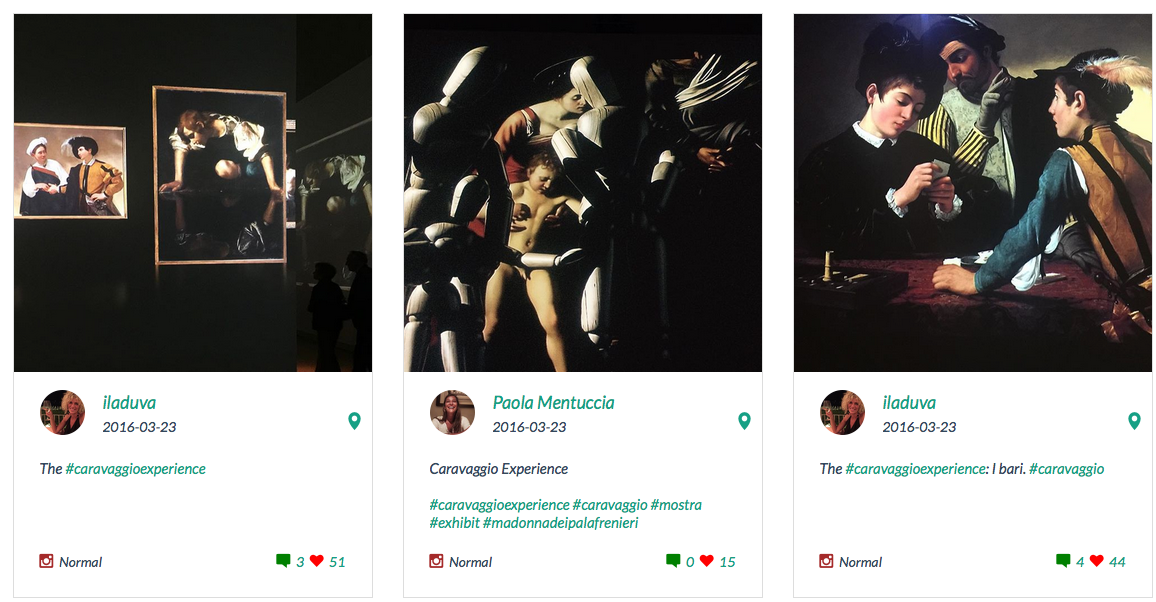Open the mannequins and Madonna photo
This screenshot has height=602, width=1156.
coord(583,193)
